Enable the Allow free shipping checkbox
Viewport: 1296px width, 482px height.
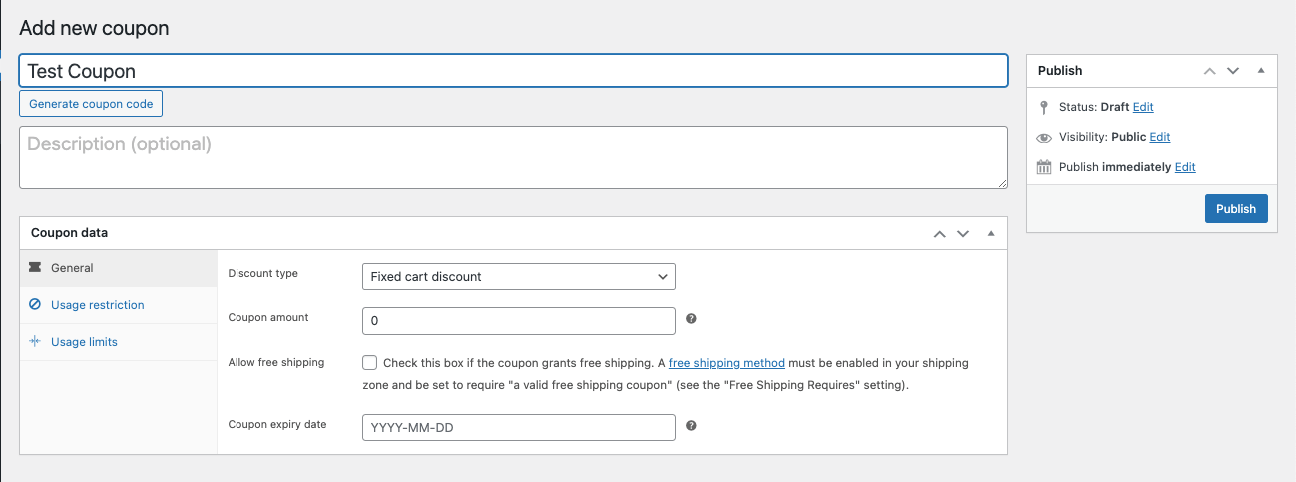[x=370, y=363]
